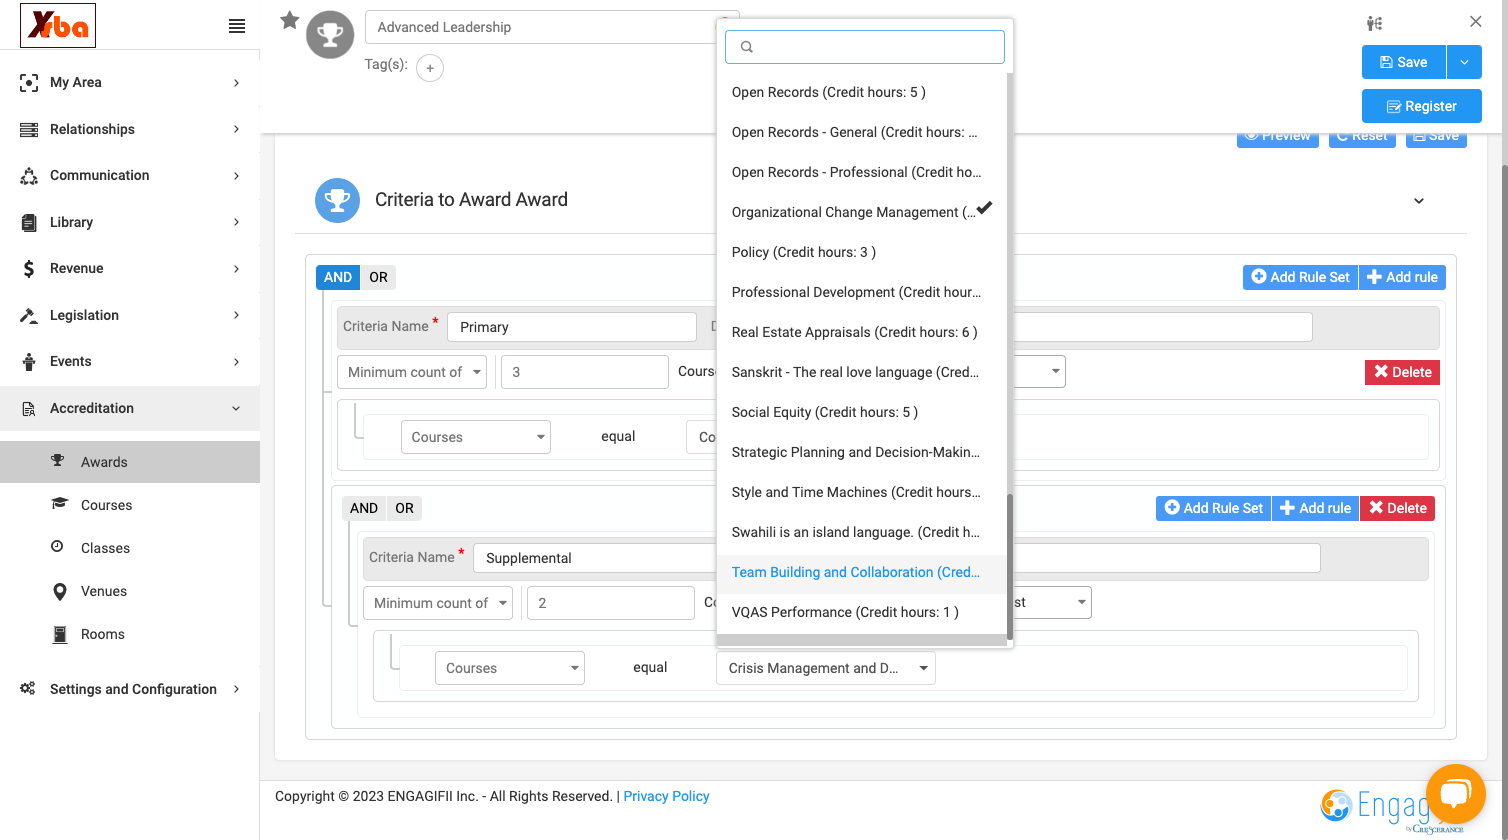Expand the Relationships menu chevron
1508x840 pixels.
(237, 129)
